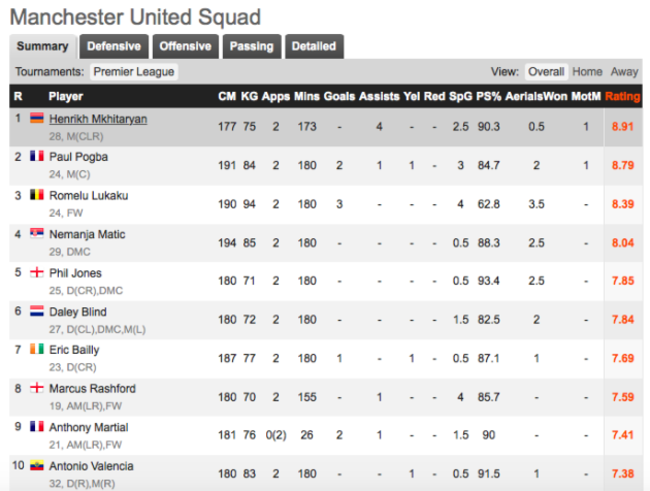This screenshot has width=650, height=491.
Task: Click Netherlands flag icon next to Daley Blind
Action: tap(37, 311)
